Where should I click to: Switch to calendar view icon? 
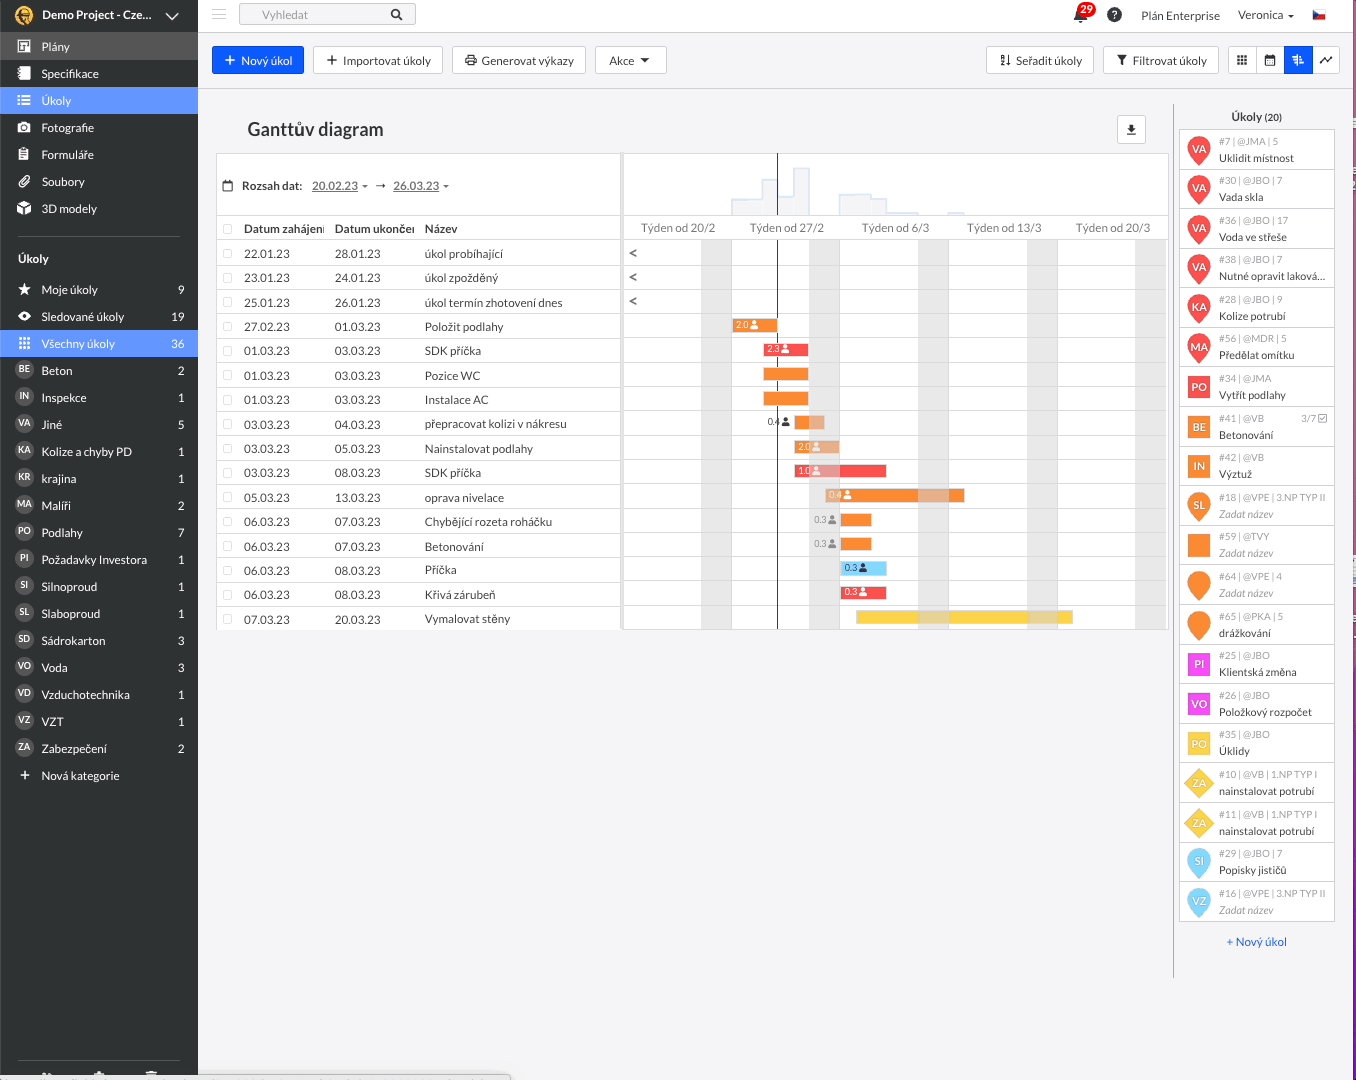[1270, 61]
